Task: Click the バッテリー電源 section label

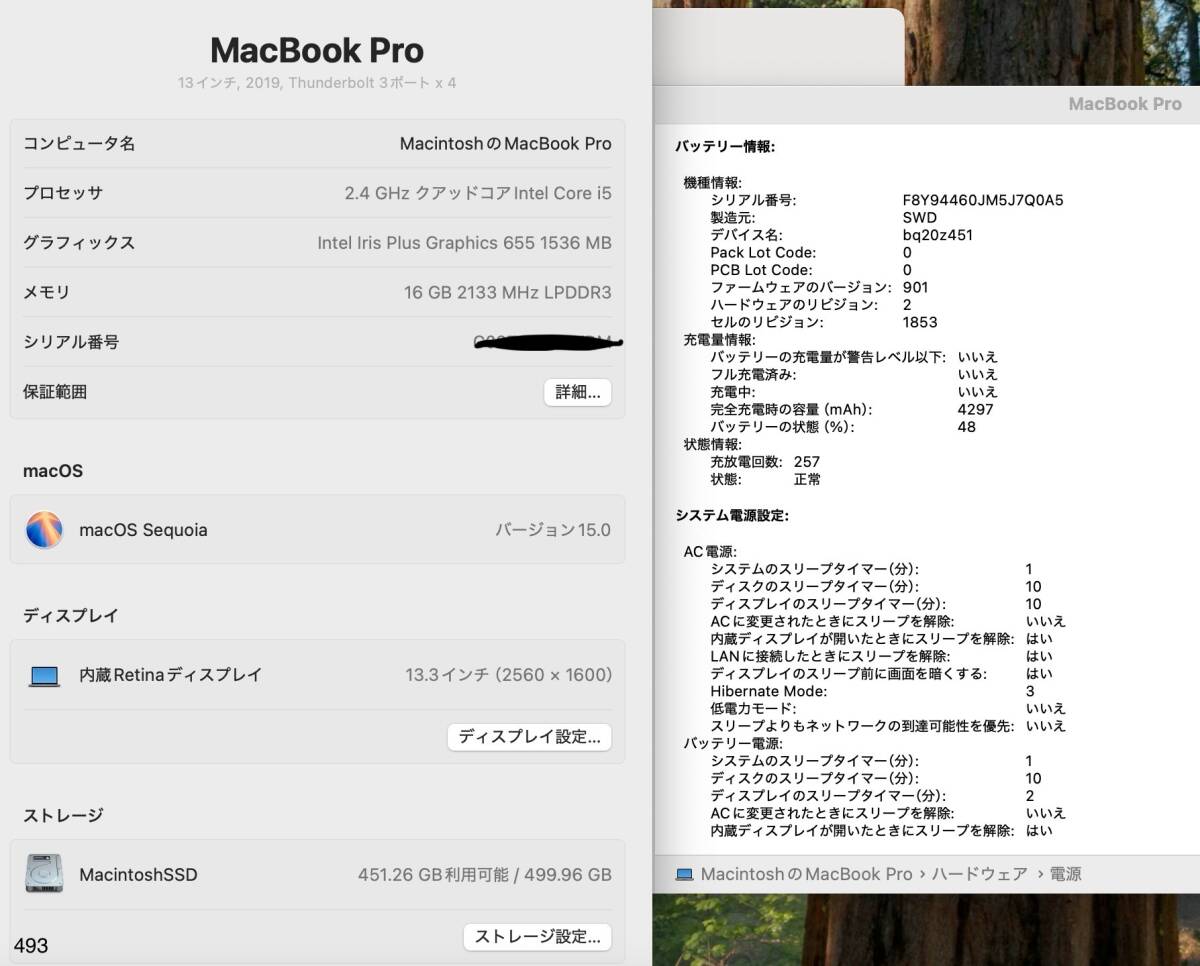Action: pyautogui.click(x=733, y=743)
